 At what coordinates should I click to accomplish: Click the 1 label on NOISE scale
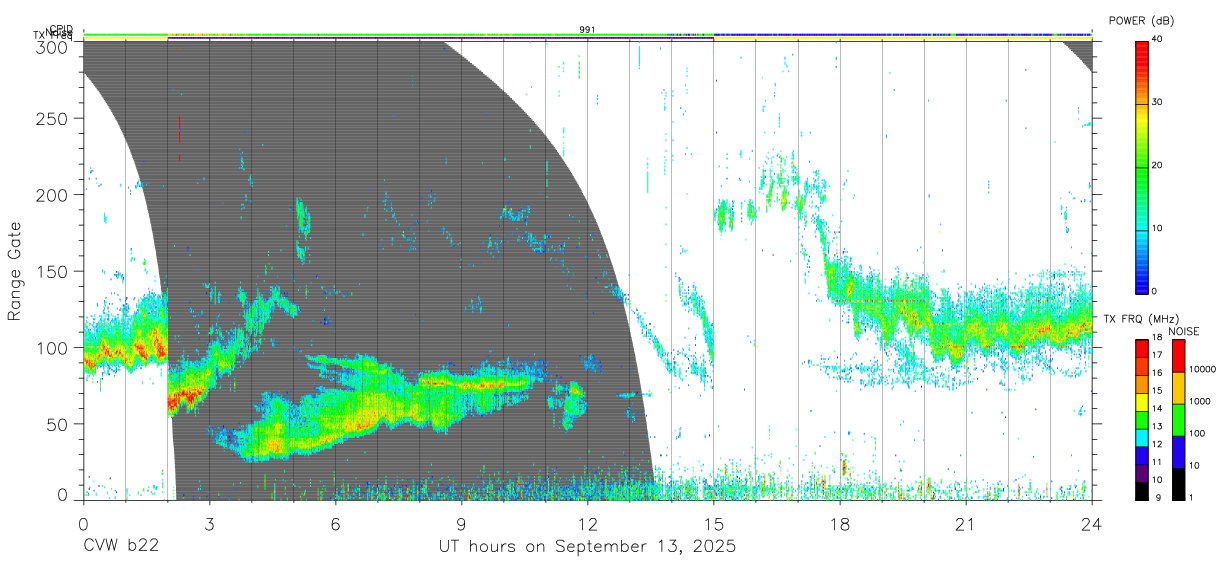click(x=1192, y=497)
